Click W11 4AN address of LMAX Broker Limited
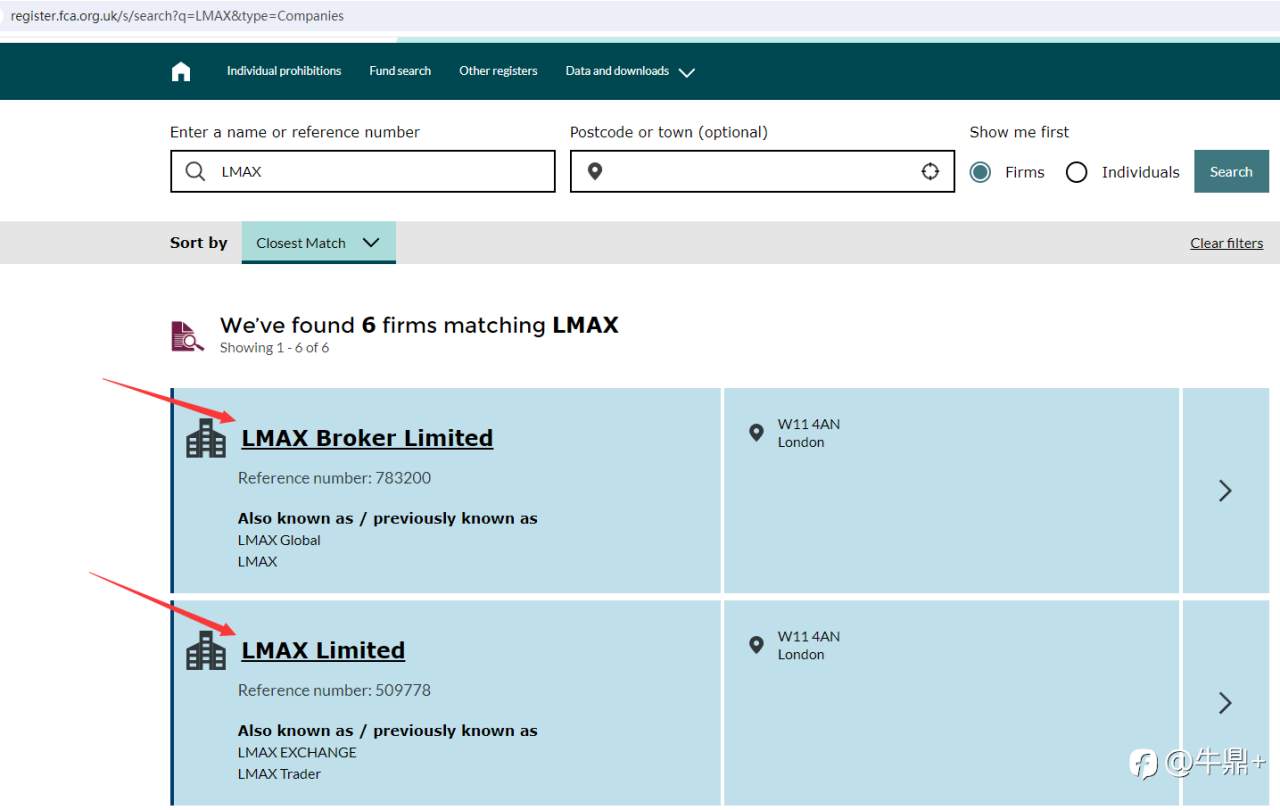This screenshot has height=810, width=1280. pos(808,424)
